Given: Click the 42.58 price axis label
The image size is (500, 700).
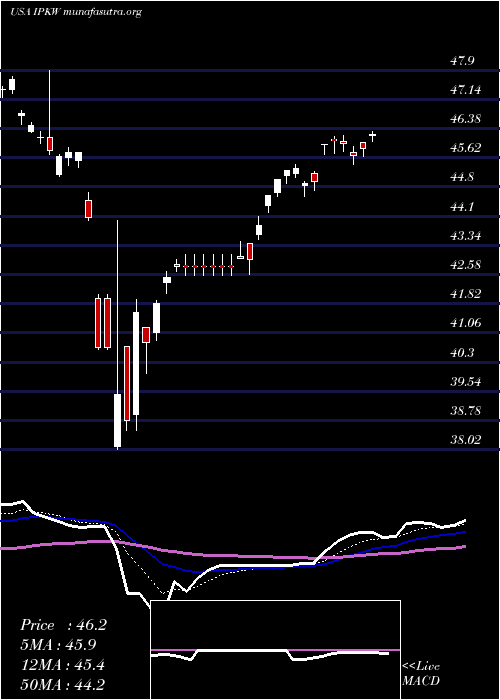Looking at the screenshot, I should pyautogui.click(x=465, y=265).
